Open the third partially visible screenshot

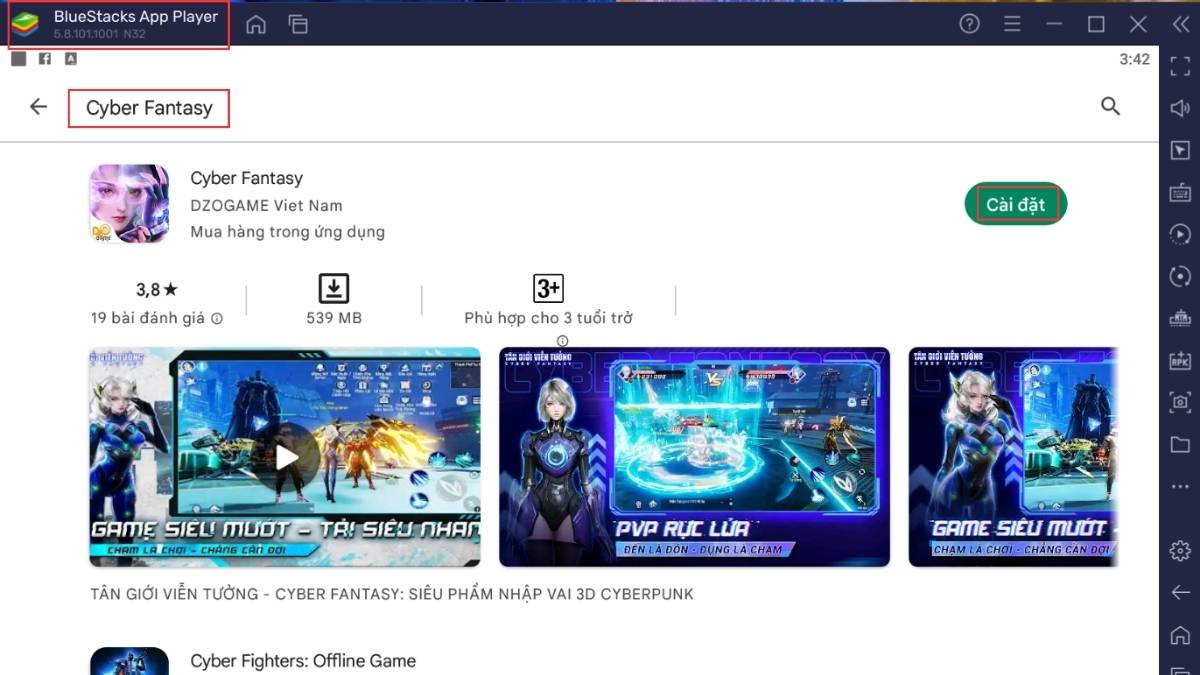[x=1013, y=457]
